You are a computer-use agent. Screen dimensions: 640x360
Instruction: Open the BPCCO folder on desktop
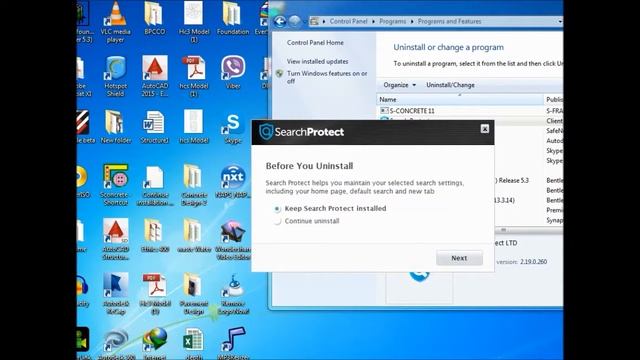coord(155,18)
